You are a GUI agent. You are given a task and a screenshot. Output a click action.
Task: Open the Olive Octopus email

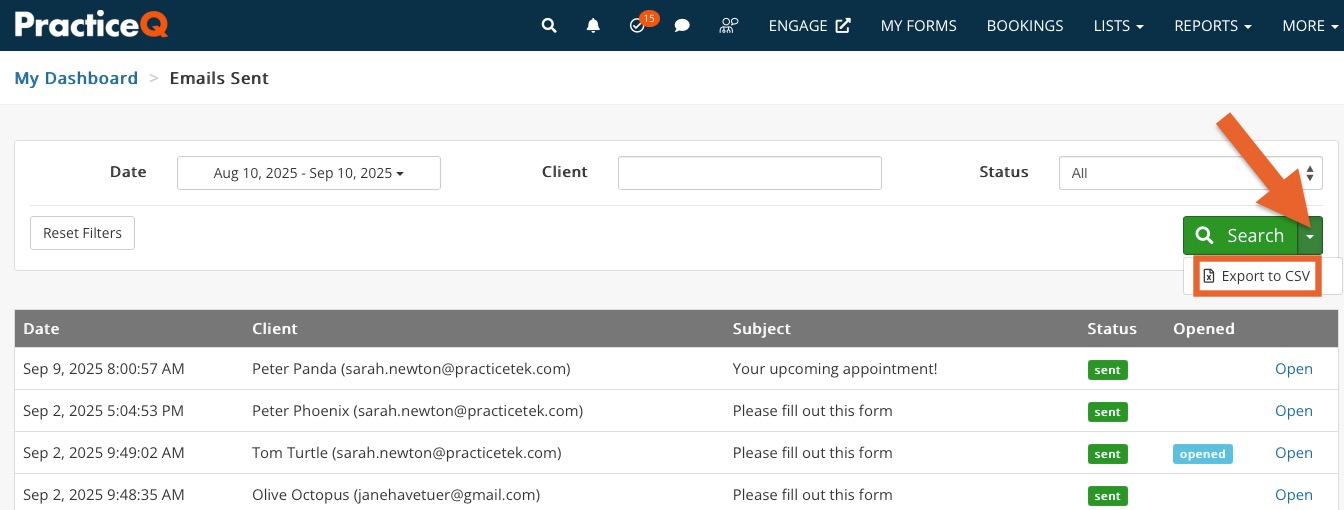point(1293,495)
